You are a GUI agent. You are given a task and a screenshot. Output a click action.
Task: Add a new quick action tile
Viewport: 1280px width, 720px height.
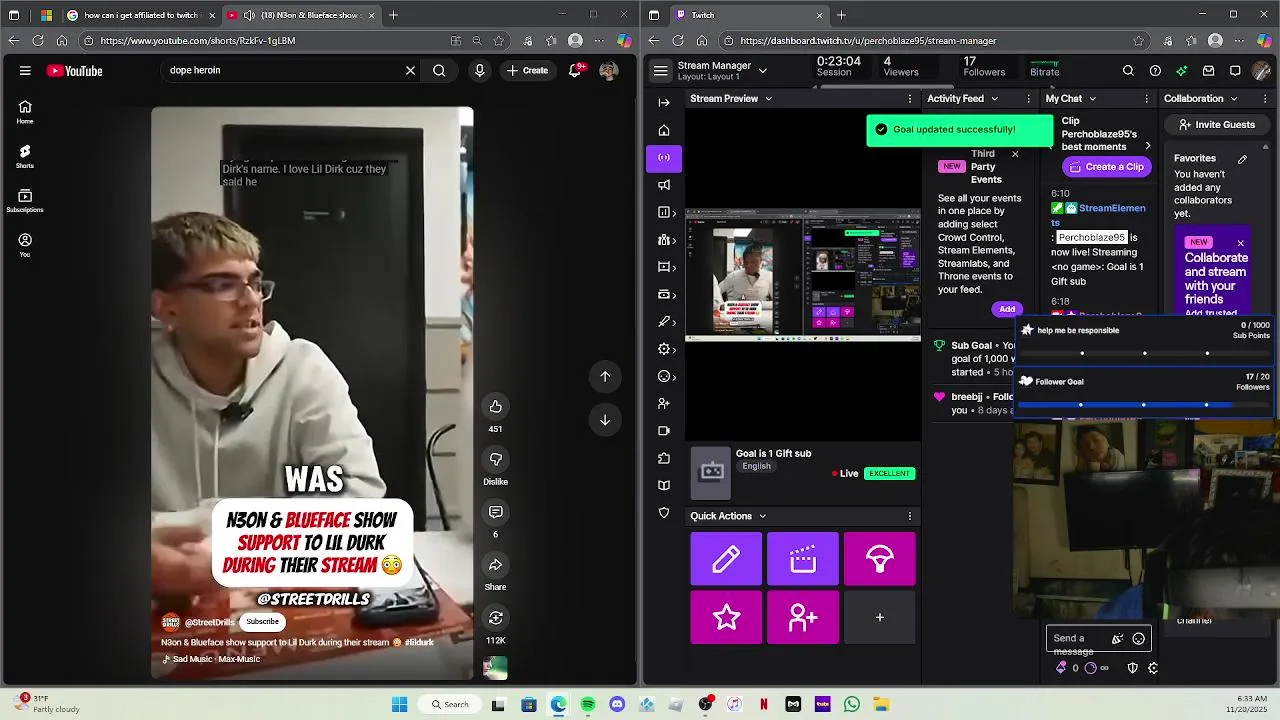880,617
